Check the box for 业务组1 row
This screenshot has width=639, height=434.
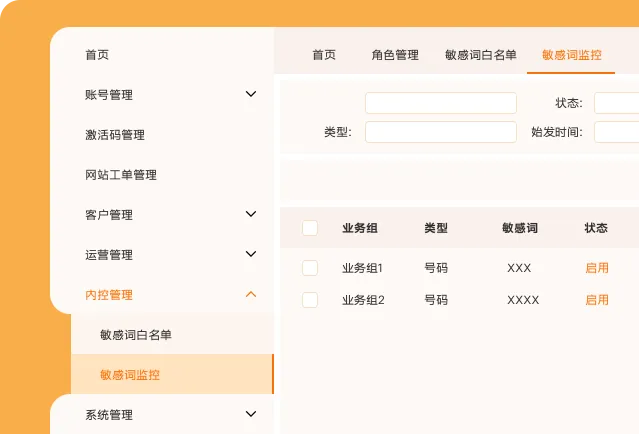[x=310, y=268]
